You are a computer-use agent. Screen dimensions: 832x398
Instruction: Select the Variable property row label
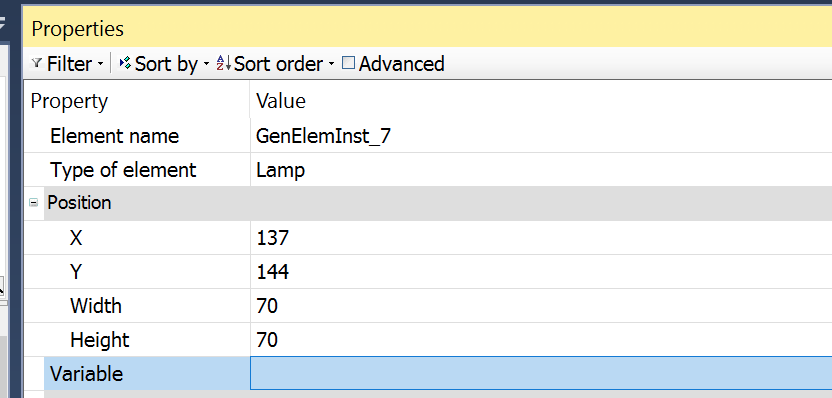click(x=86, y=374)
